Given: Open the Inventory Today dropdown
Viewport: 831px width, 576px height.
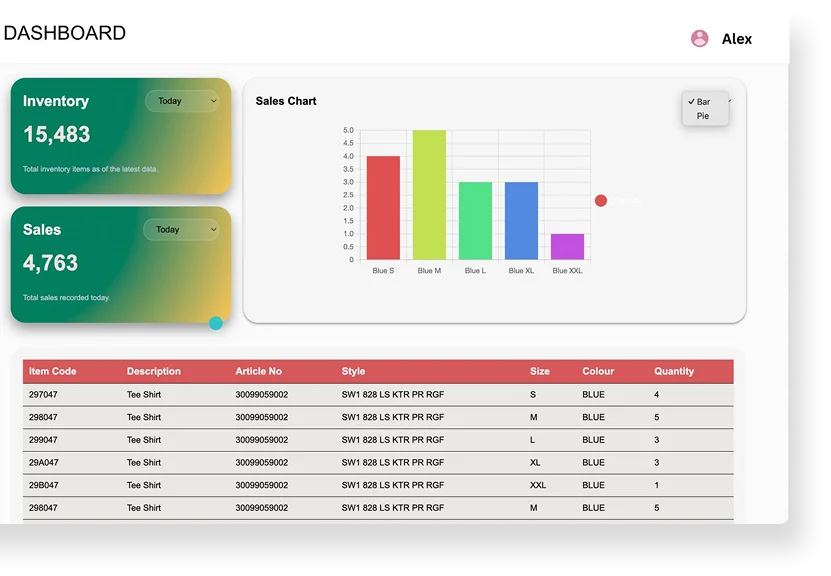Looking at the screenshot, I should coord(182,101).
